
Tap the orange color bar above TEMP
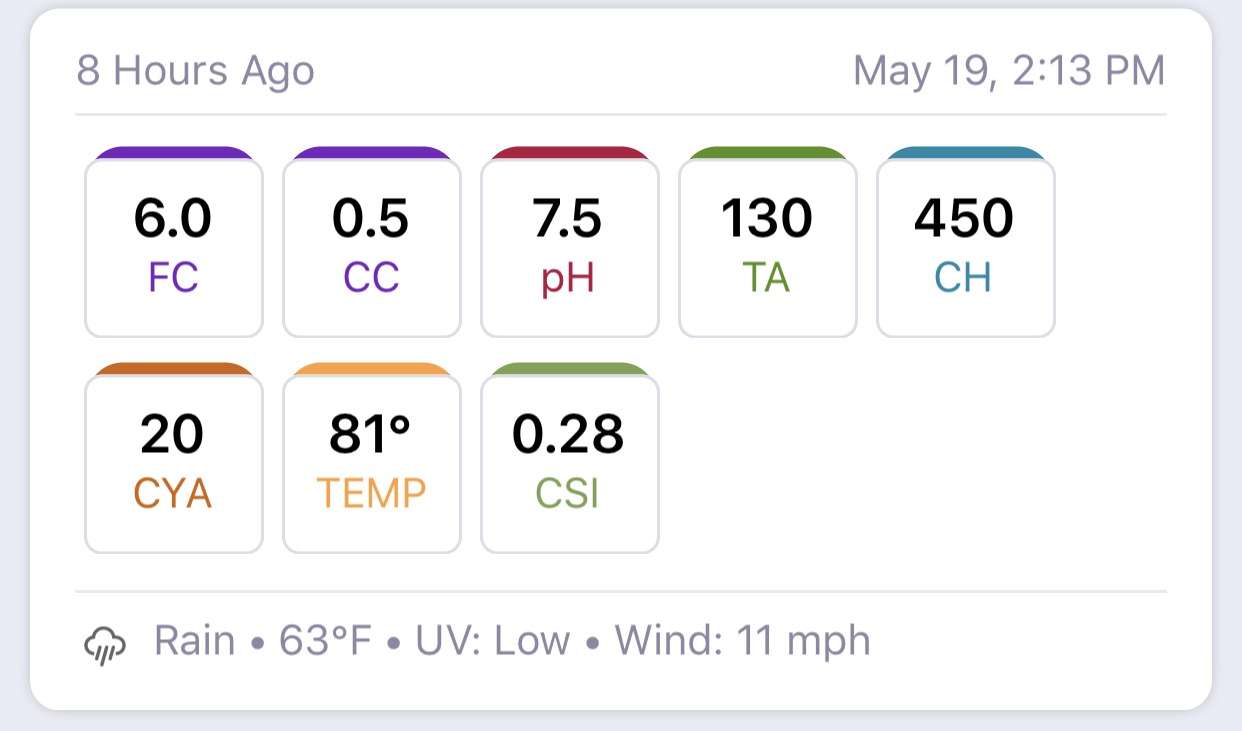[x=372, y=369]
